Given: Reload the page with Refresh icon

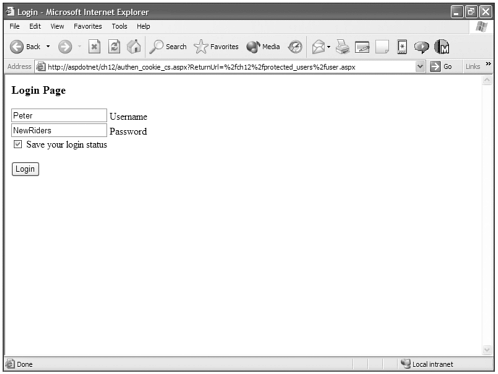Looking at the screenshot, I should click(114, 47).
